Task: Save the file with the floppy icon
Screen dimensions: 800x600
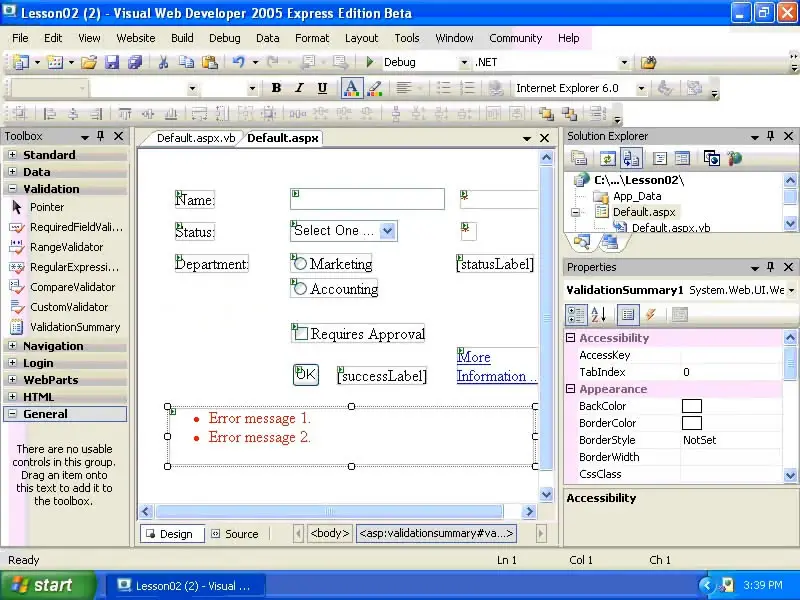Action: pyautogui.click(x=112, y=62)
